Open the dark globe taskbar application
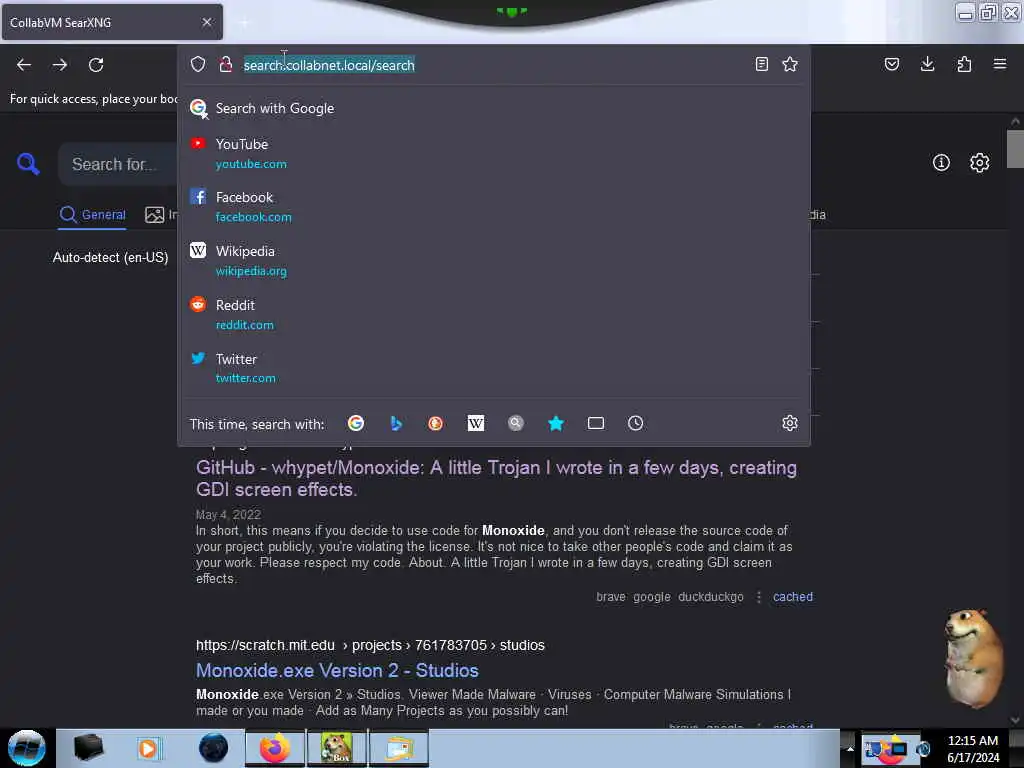The width and height of the screenshot is (1024, 768). [x=213, y=748]
